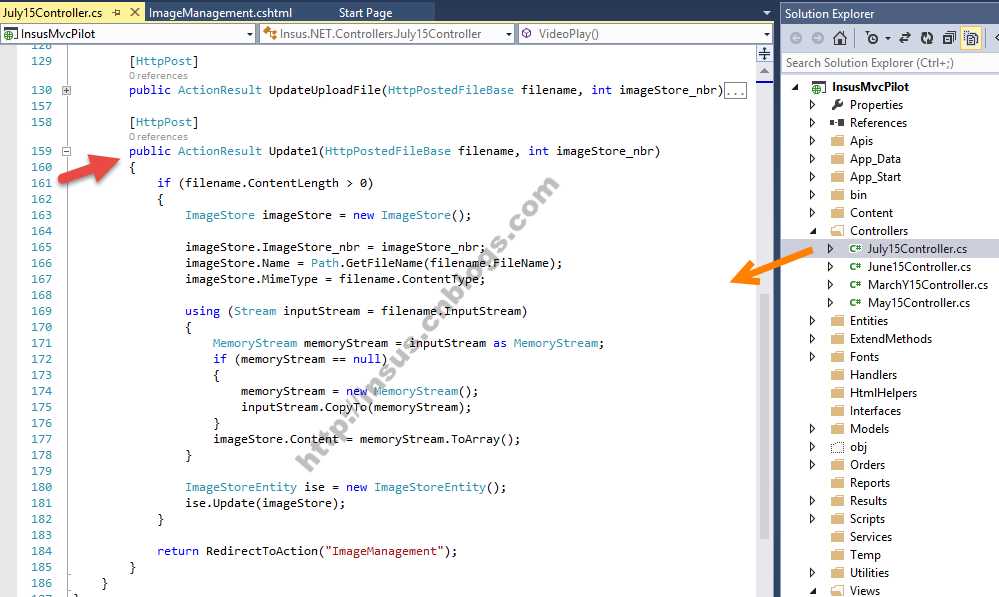Click the editor split window handle
The width and height of the screenshot is (999, 597).
(x=765, y=54)
